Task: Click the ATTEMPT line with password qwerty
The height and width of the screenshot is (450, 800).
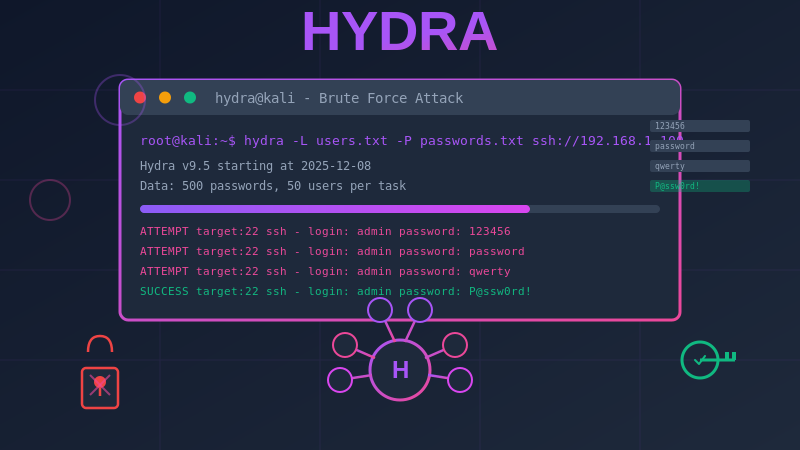Action: (325, 271)
